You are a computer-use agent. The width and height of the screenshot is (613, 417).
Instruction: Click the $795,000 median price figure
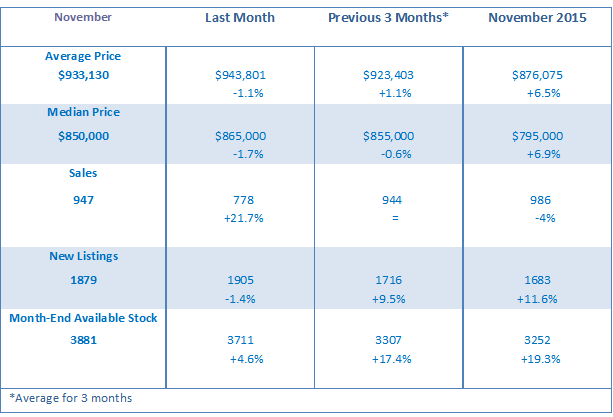click(x=536, y=134)
